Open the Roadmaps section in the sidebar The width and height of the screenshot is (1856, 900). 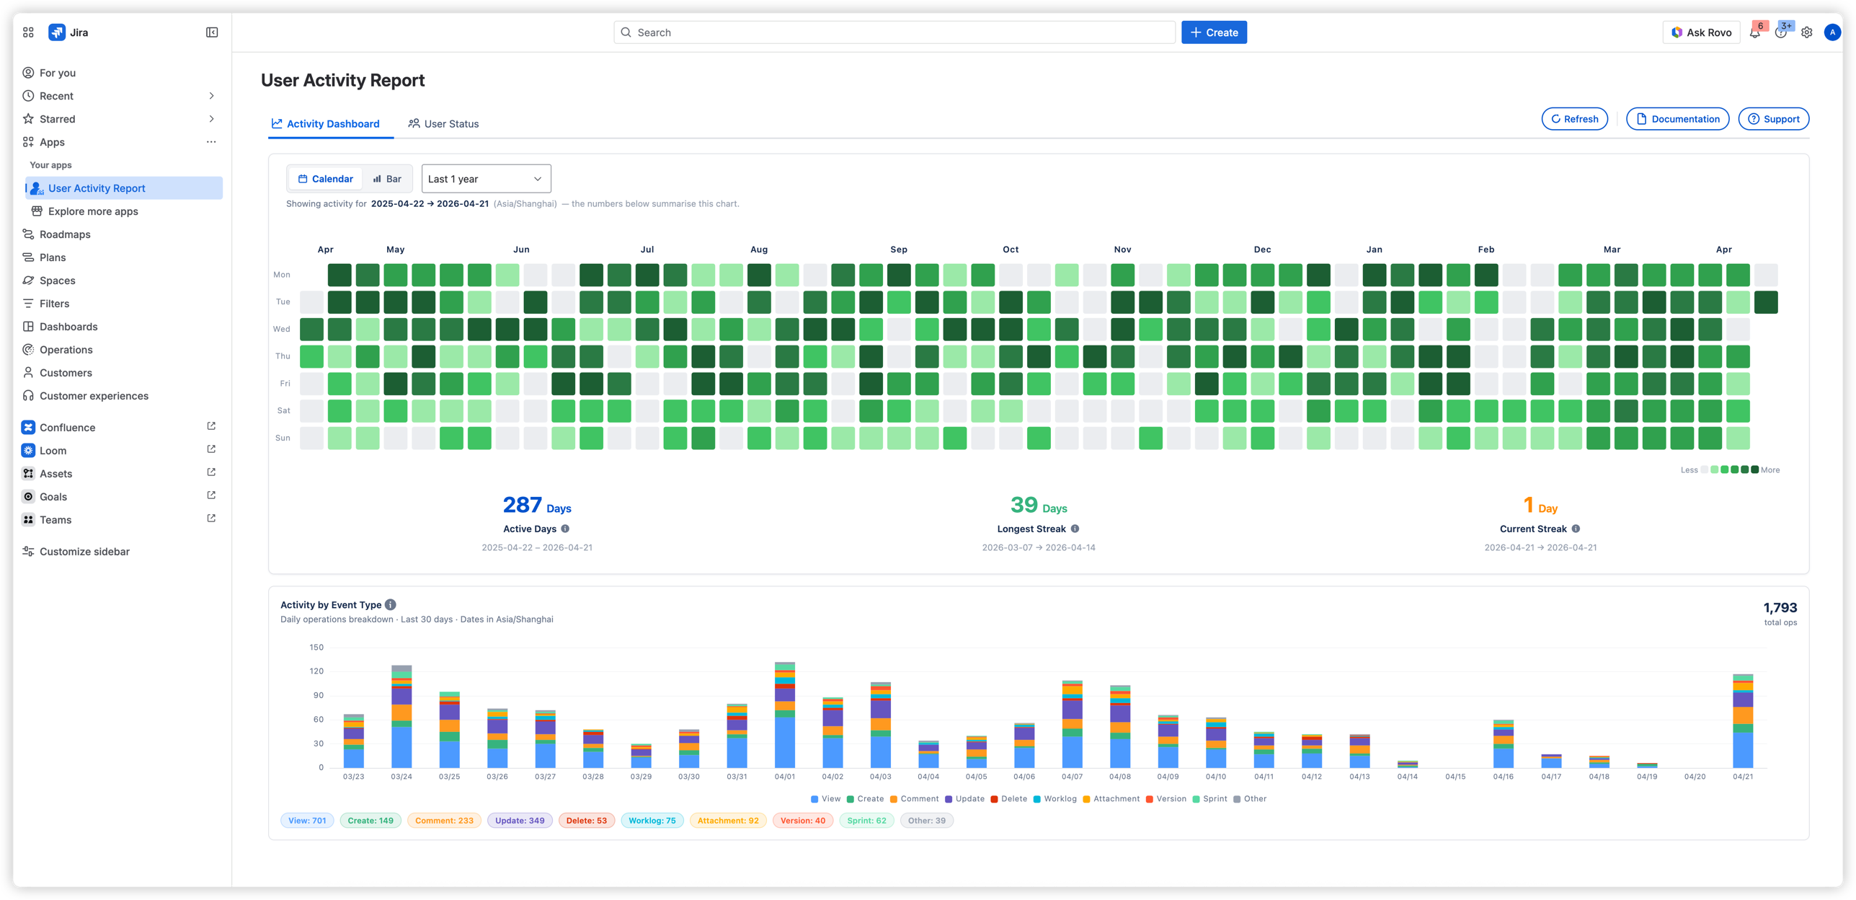[64, 234]
